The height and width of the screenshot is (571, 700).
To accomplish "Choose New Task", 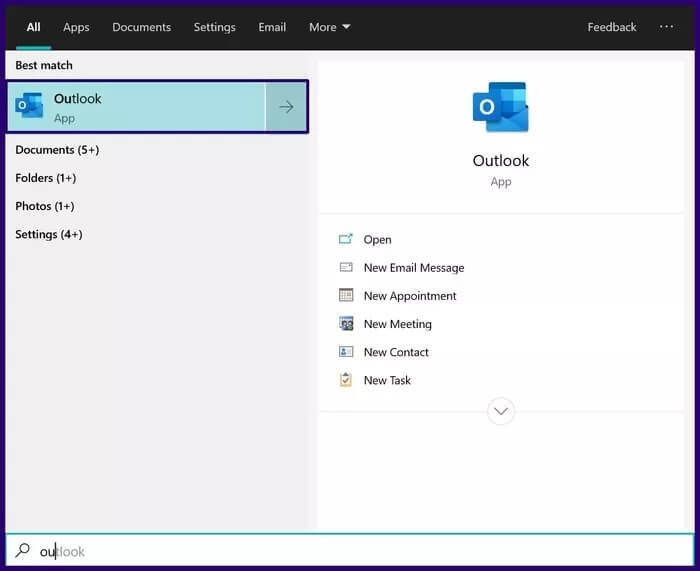I will pos(387,380).
